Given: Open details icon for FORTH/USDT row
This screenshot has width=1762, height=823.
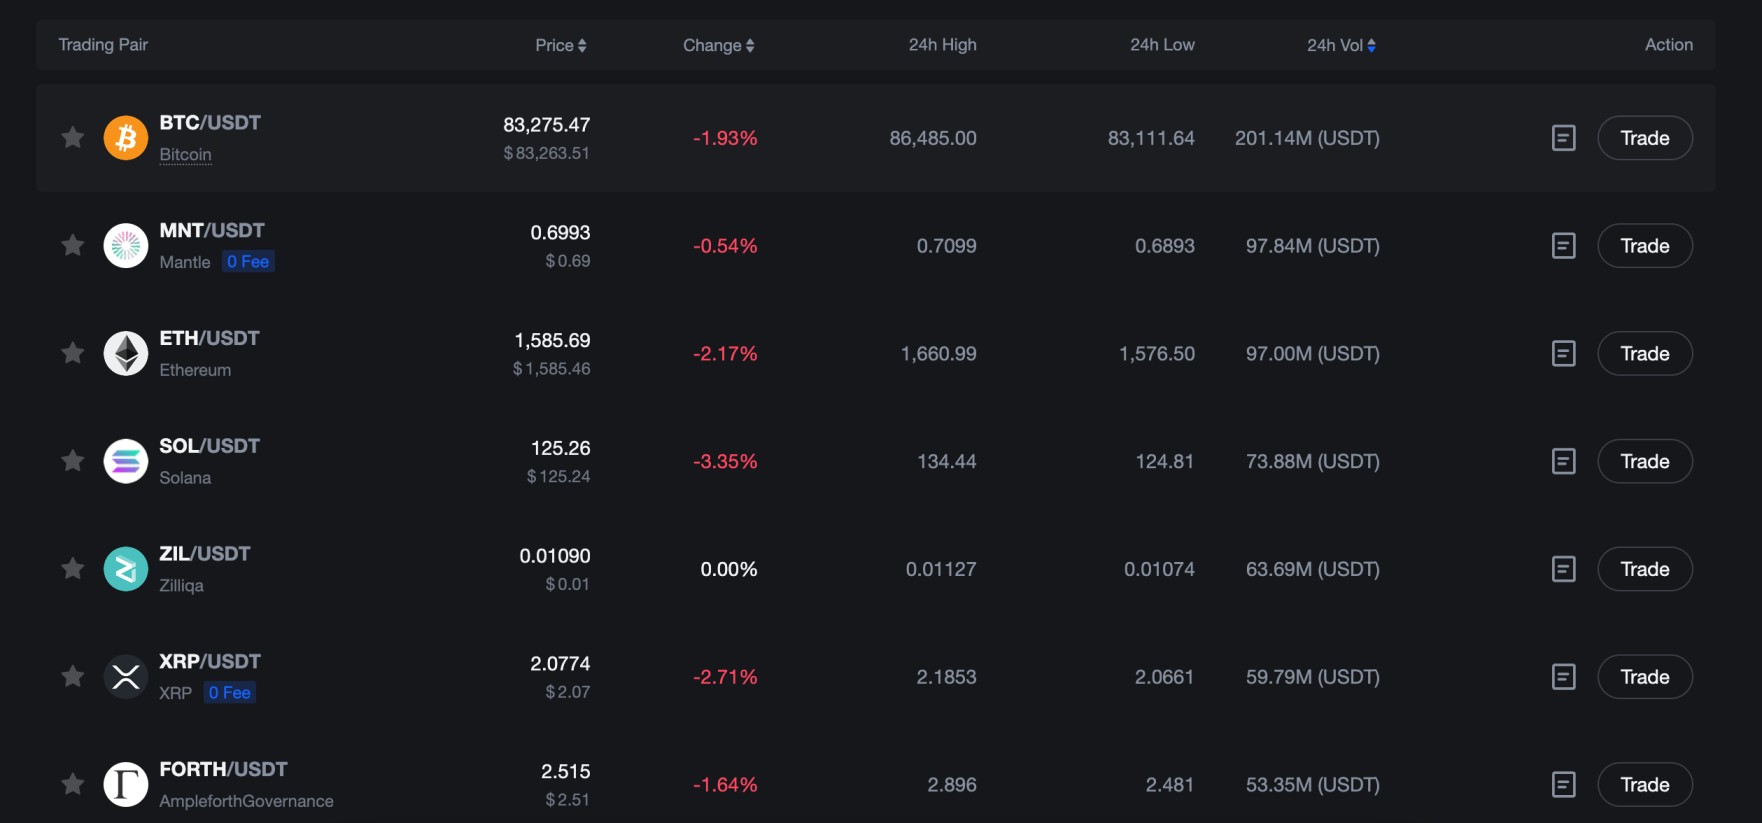Looking at the screenshot, I should click(1564, 785).
